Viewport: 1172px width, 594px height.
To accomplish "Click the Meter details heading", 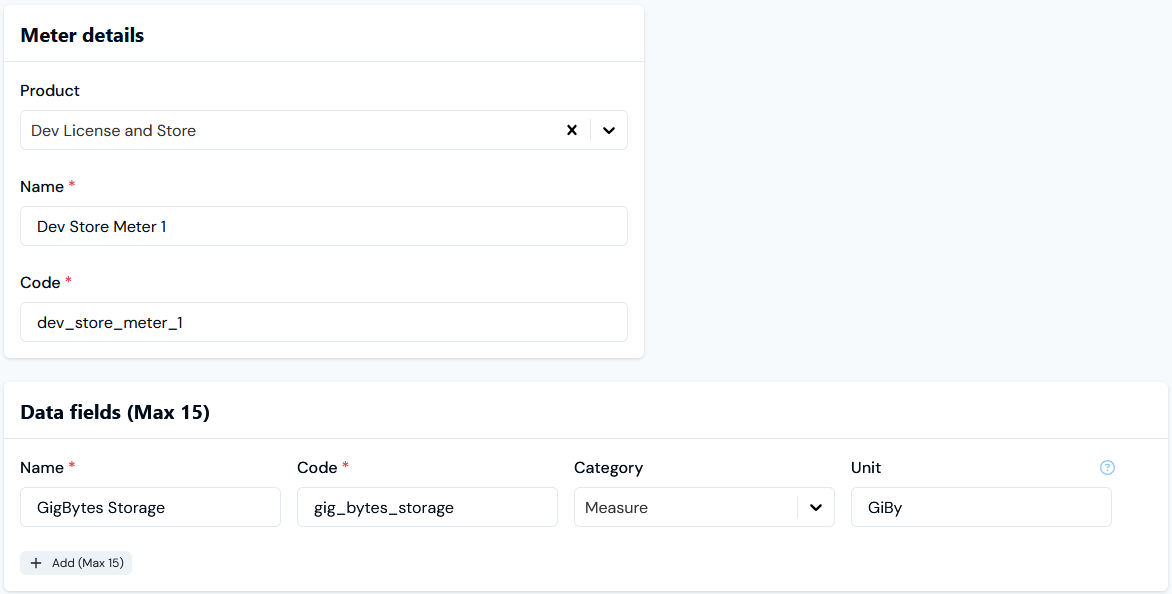I will click(82, 35).
